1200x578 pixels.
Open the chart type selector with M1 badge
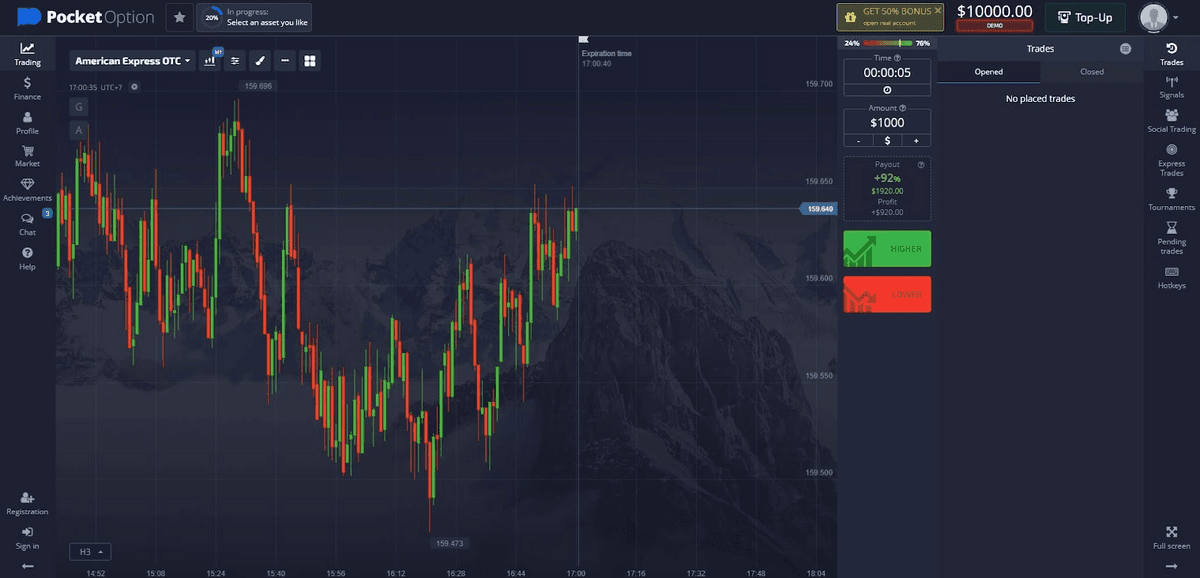tap(210, 60)
